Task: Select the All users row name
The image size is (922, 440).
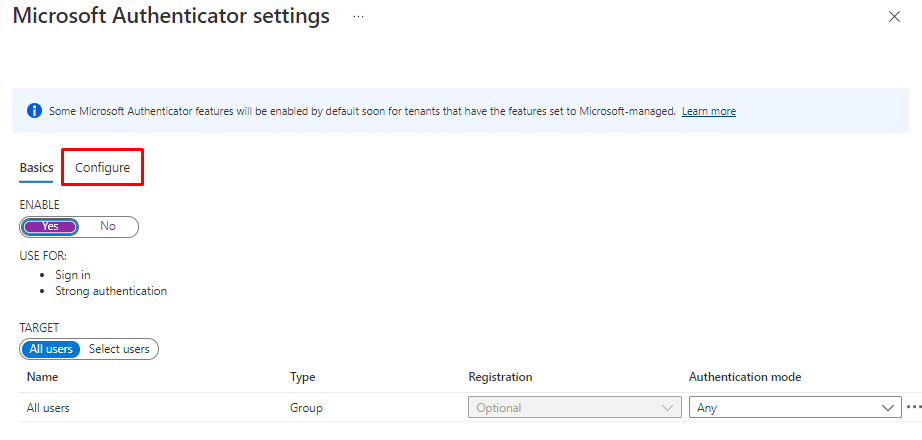Action: pyautogui.click(x=48, y=408)
